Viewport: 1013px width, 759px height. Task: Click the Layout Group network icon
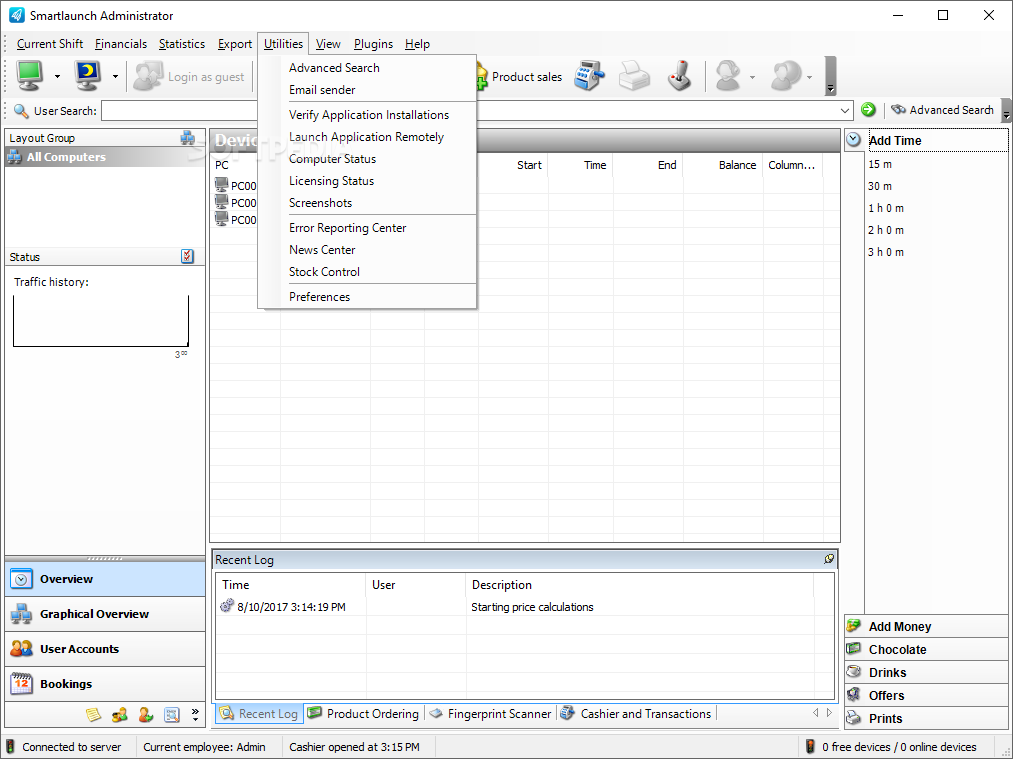tap(187, 138)
